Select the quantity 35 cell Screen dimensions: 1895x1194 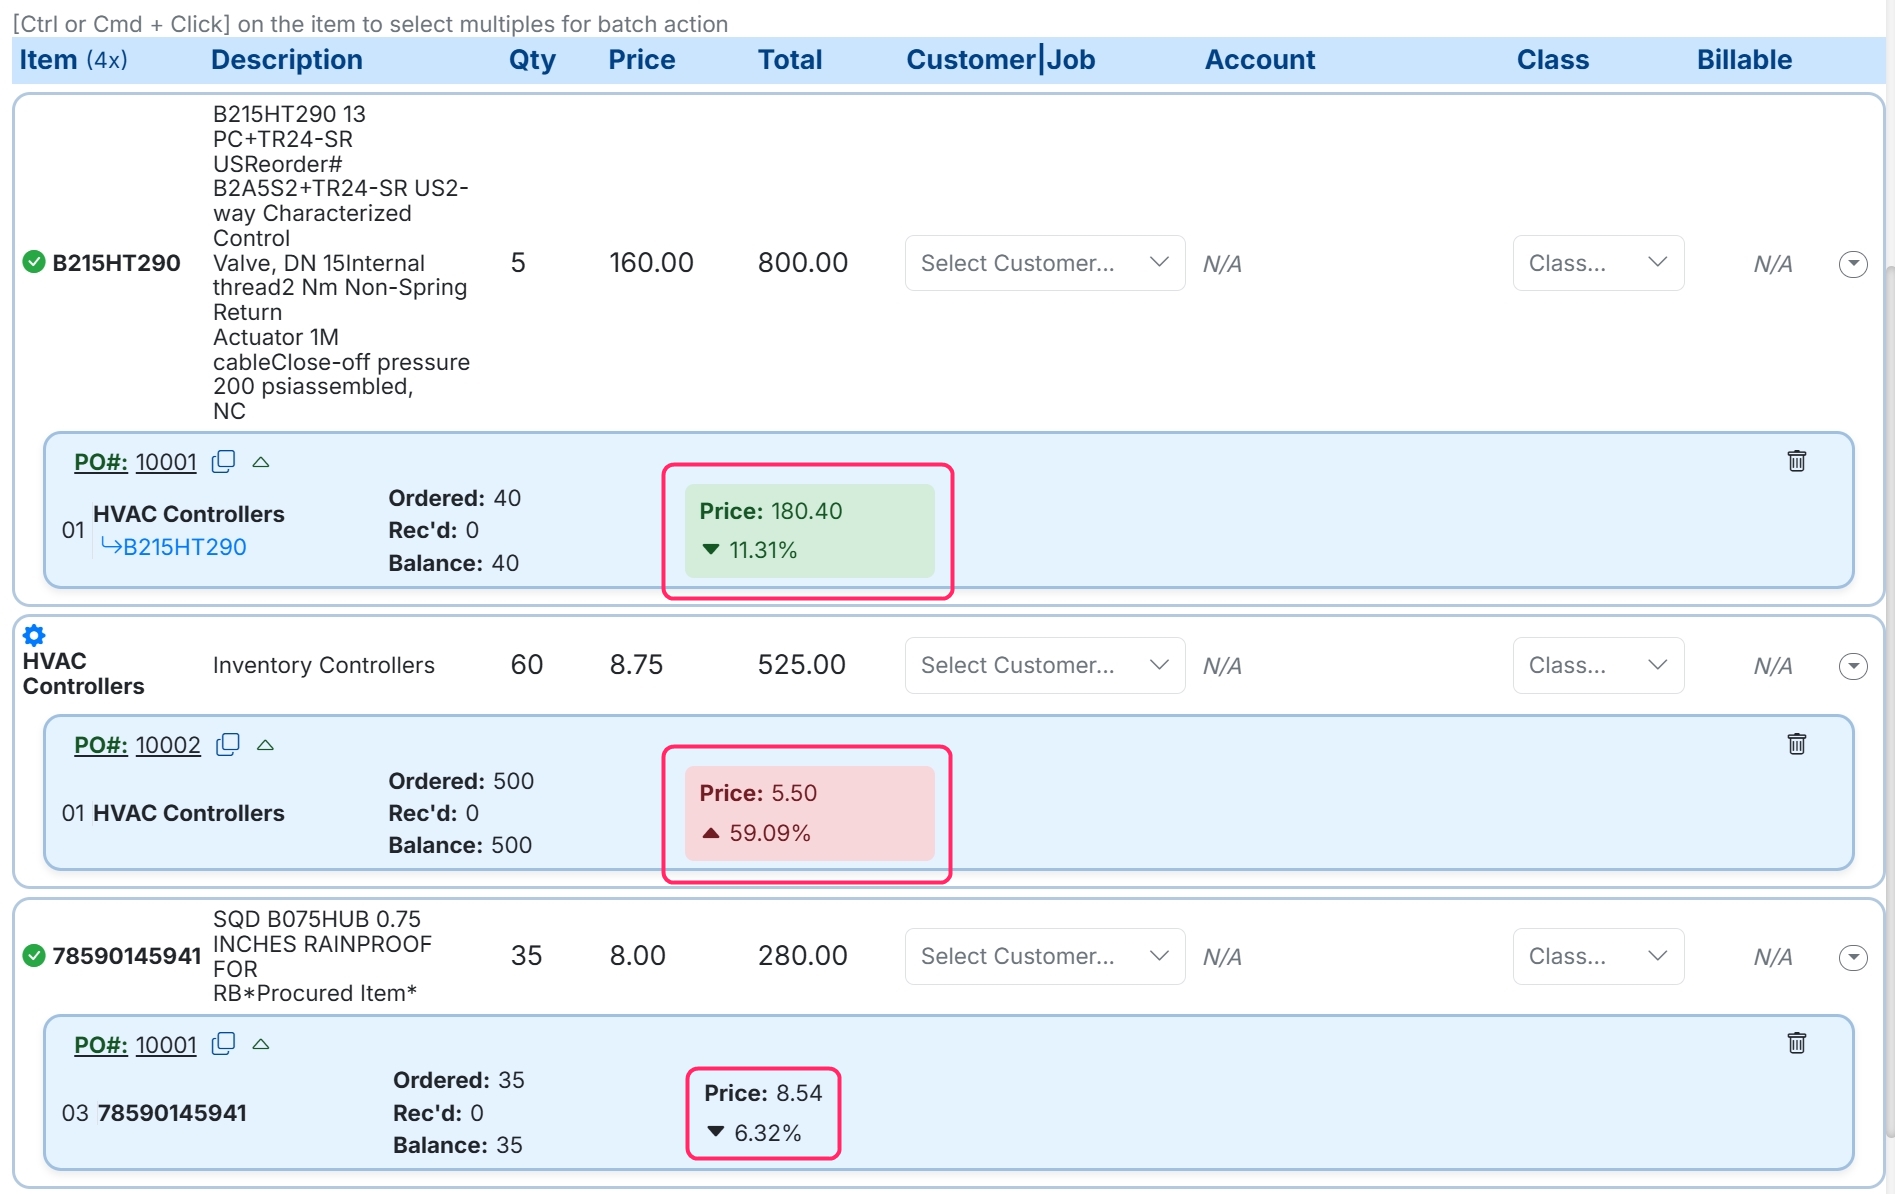(x=527, y=956)
